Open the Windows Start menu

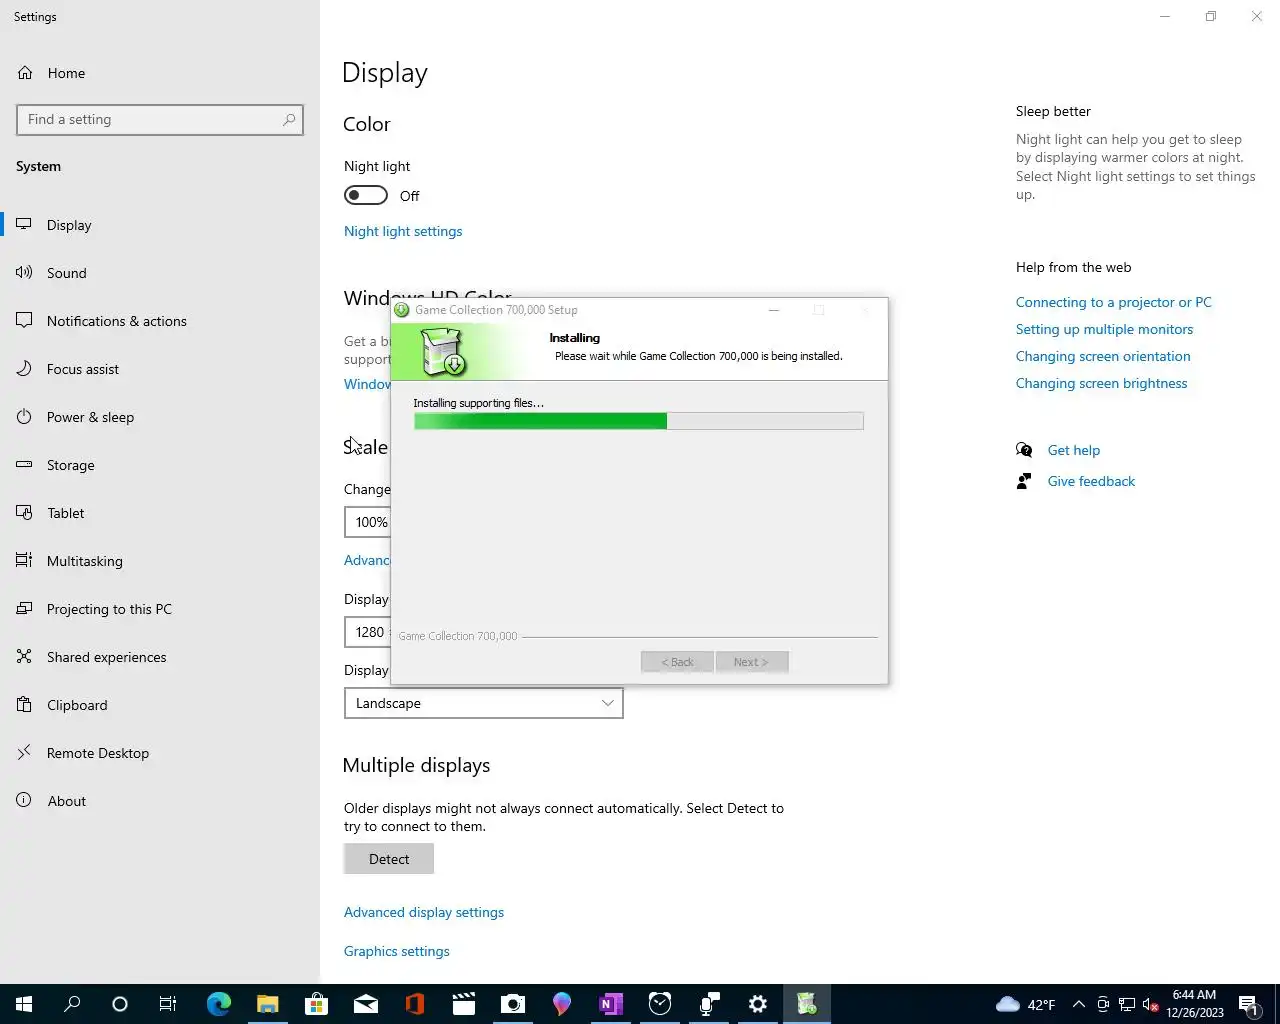pos(24,1004)
